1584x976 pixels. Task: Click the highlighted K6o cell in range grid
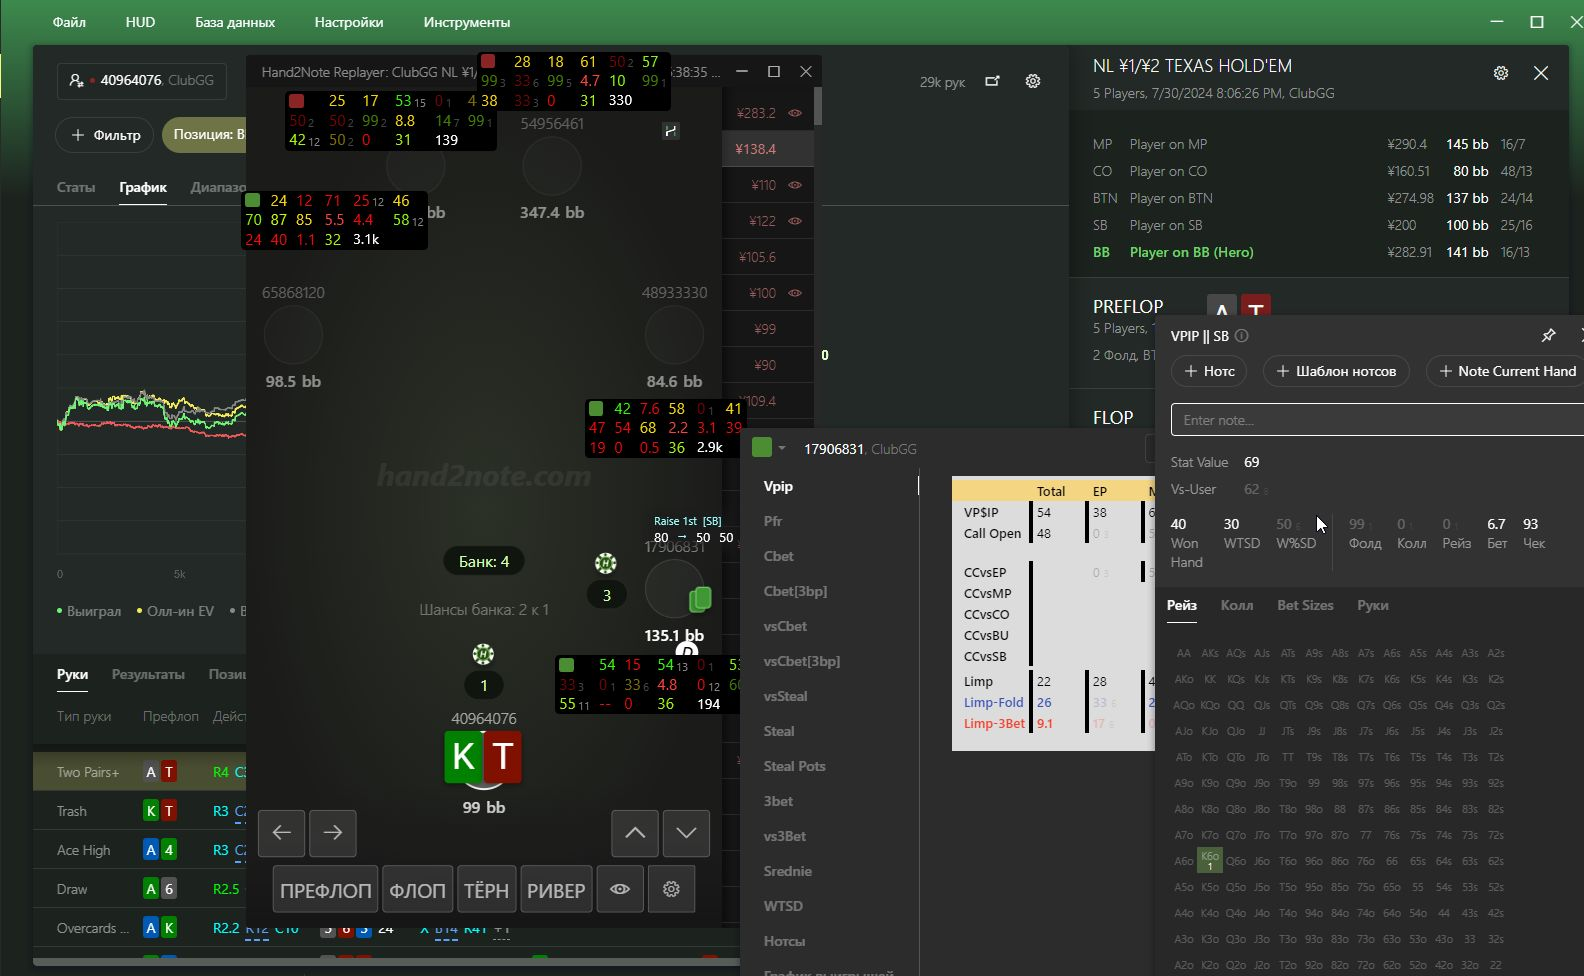(1210, 860)
